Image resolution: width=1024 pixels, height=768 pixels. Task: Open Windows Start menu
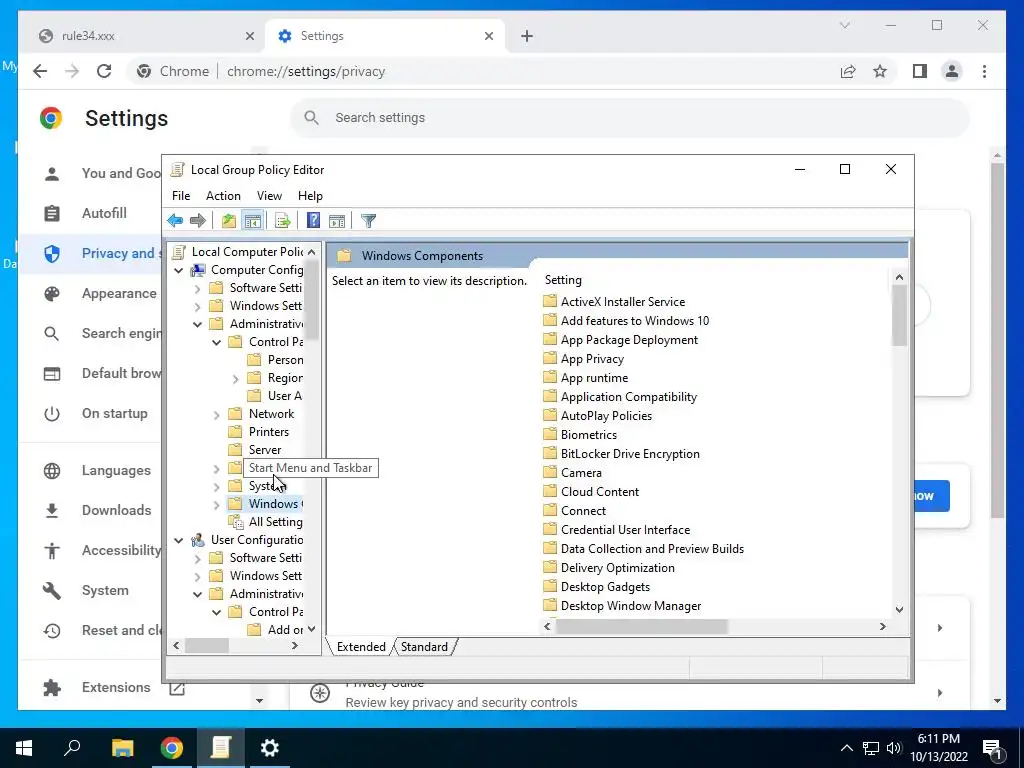pyautogui.click(x=24, y=748)
